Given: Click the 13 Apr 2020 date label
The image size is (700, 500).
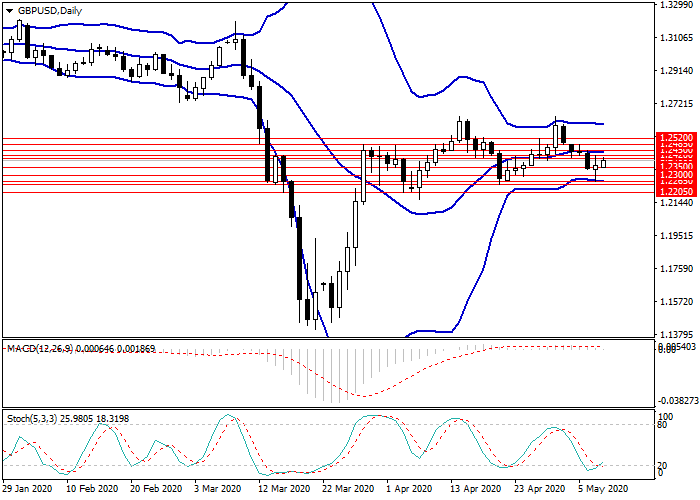Looking at the screenshot, I should click(x=474, y=490).
